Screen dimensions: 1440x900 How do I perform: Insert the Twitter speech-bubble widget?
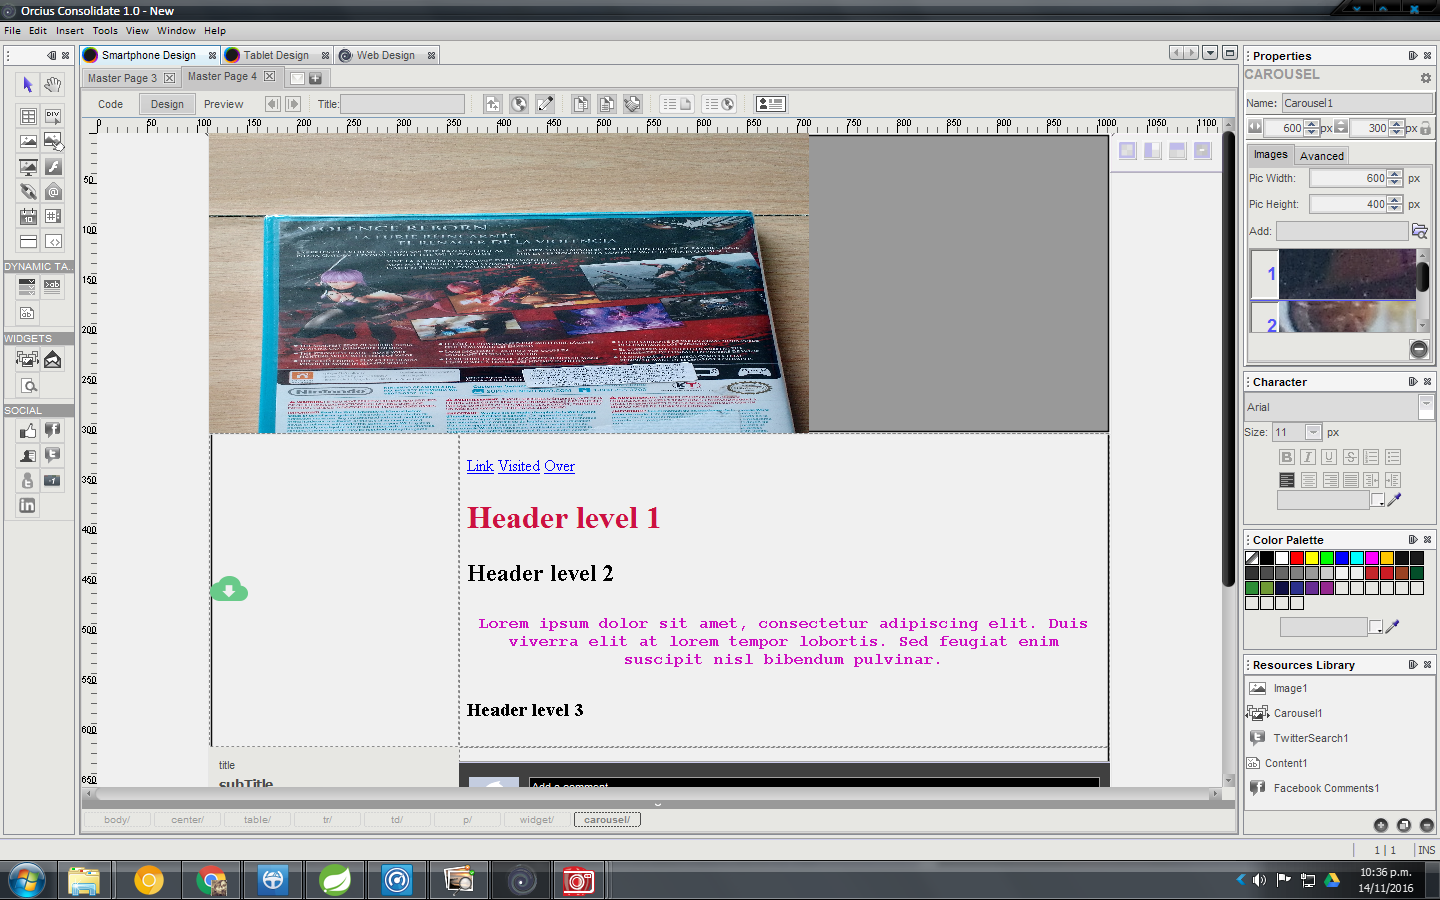point(53,456)
